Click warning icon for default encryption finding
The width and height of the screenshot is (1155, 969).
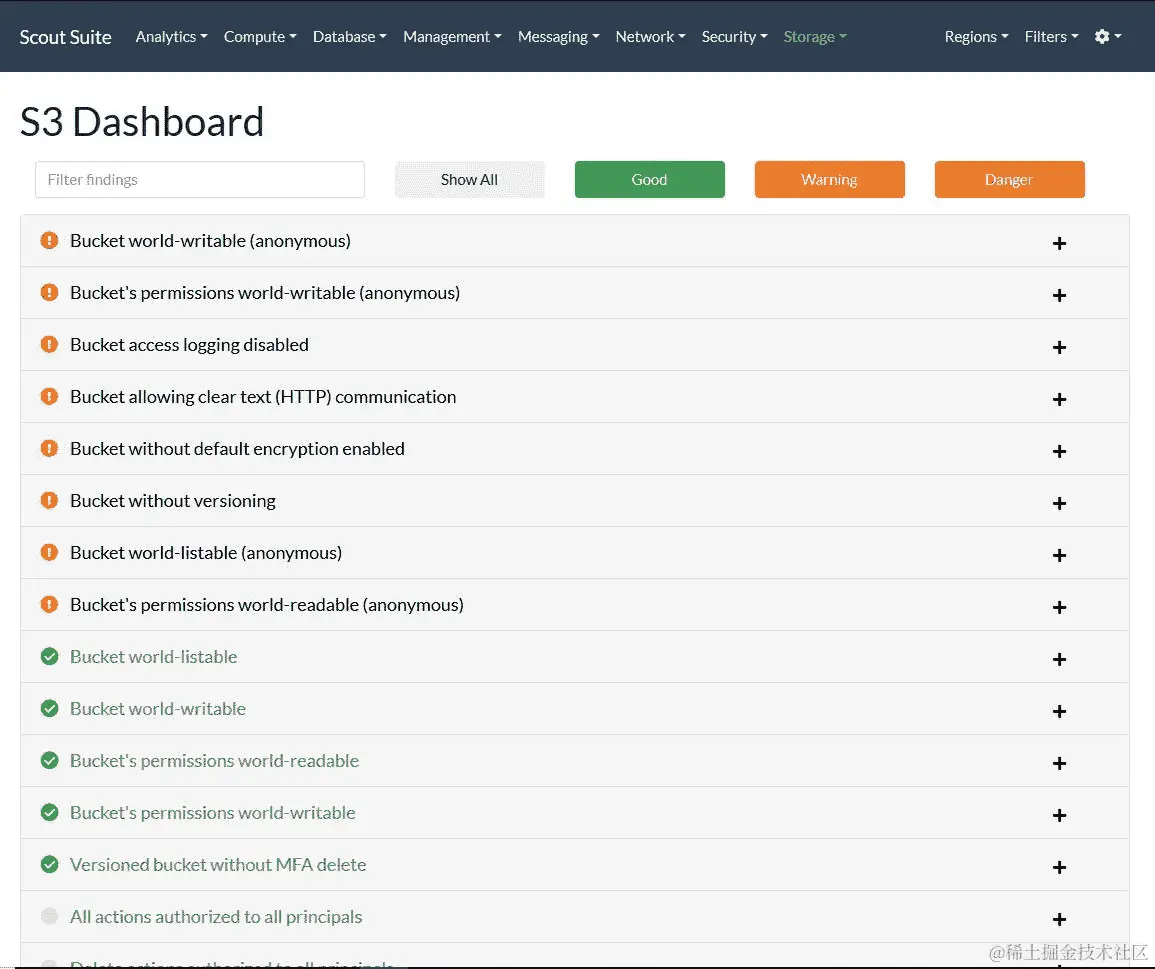click(49, 448)
